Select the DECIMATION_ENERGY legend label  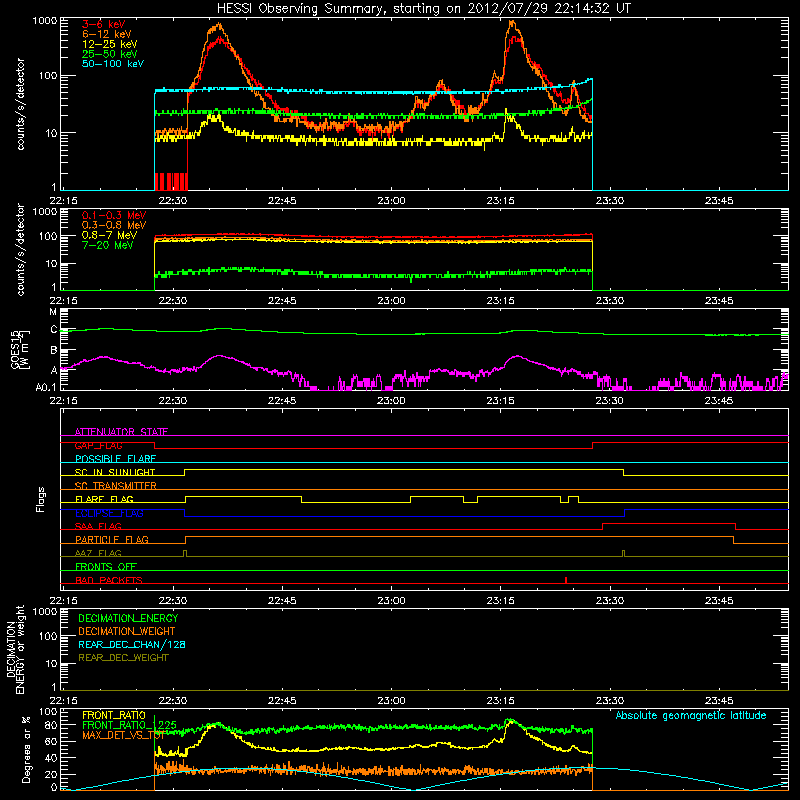click(x=128, y=618)
